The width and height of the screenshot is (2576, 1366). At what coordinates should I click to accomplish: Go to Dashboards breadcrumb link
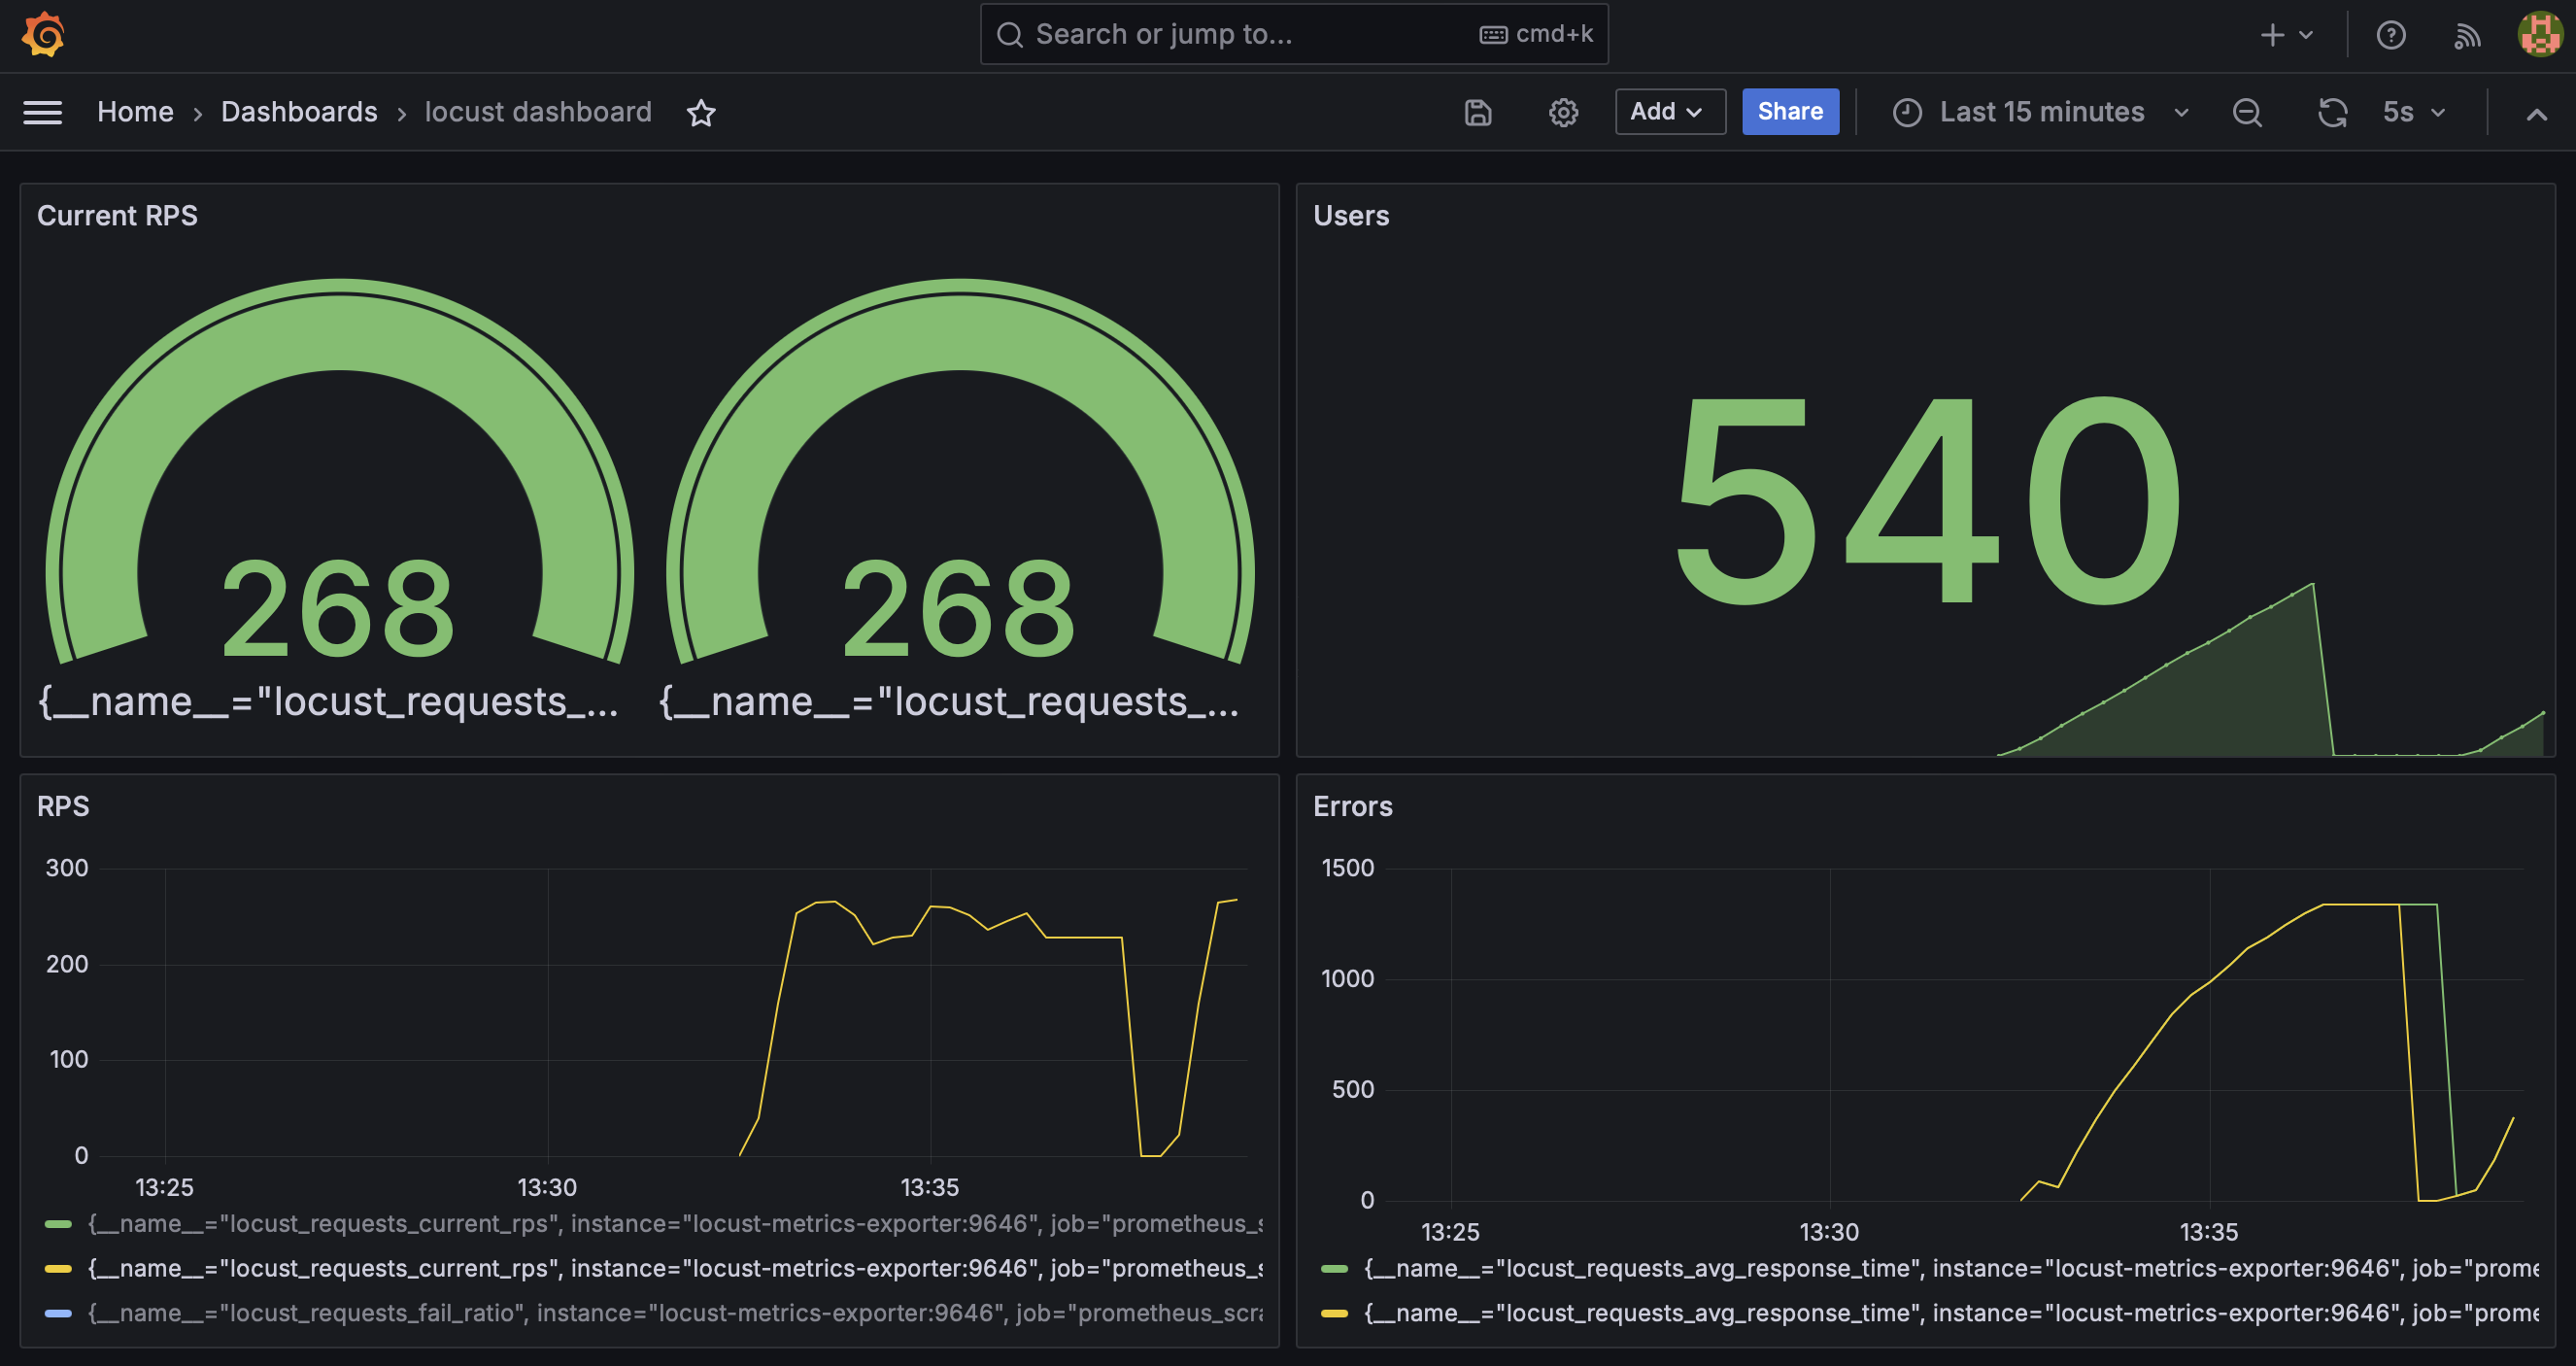(x=299, y=112)
